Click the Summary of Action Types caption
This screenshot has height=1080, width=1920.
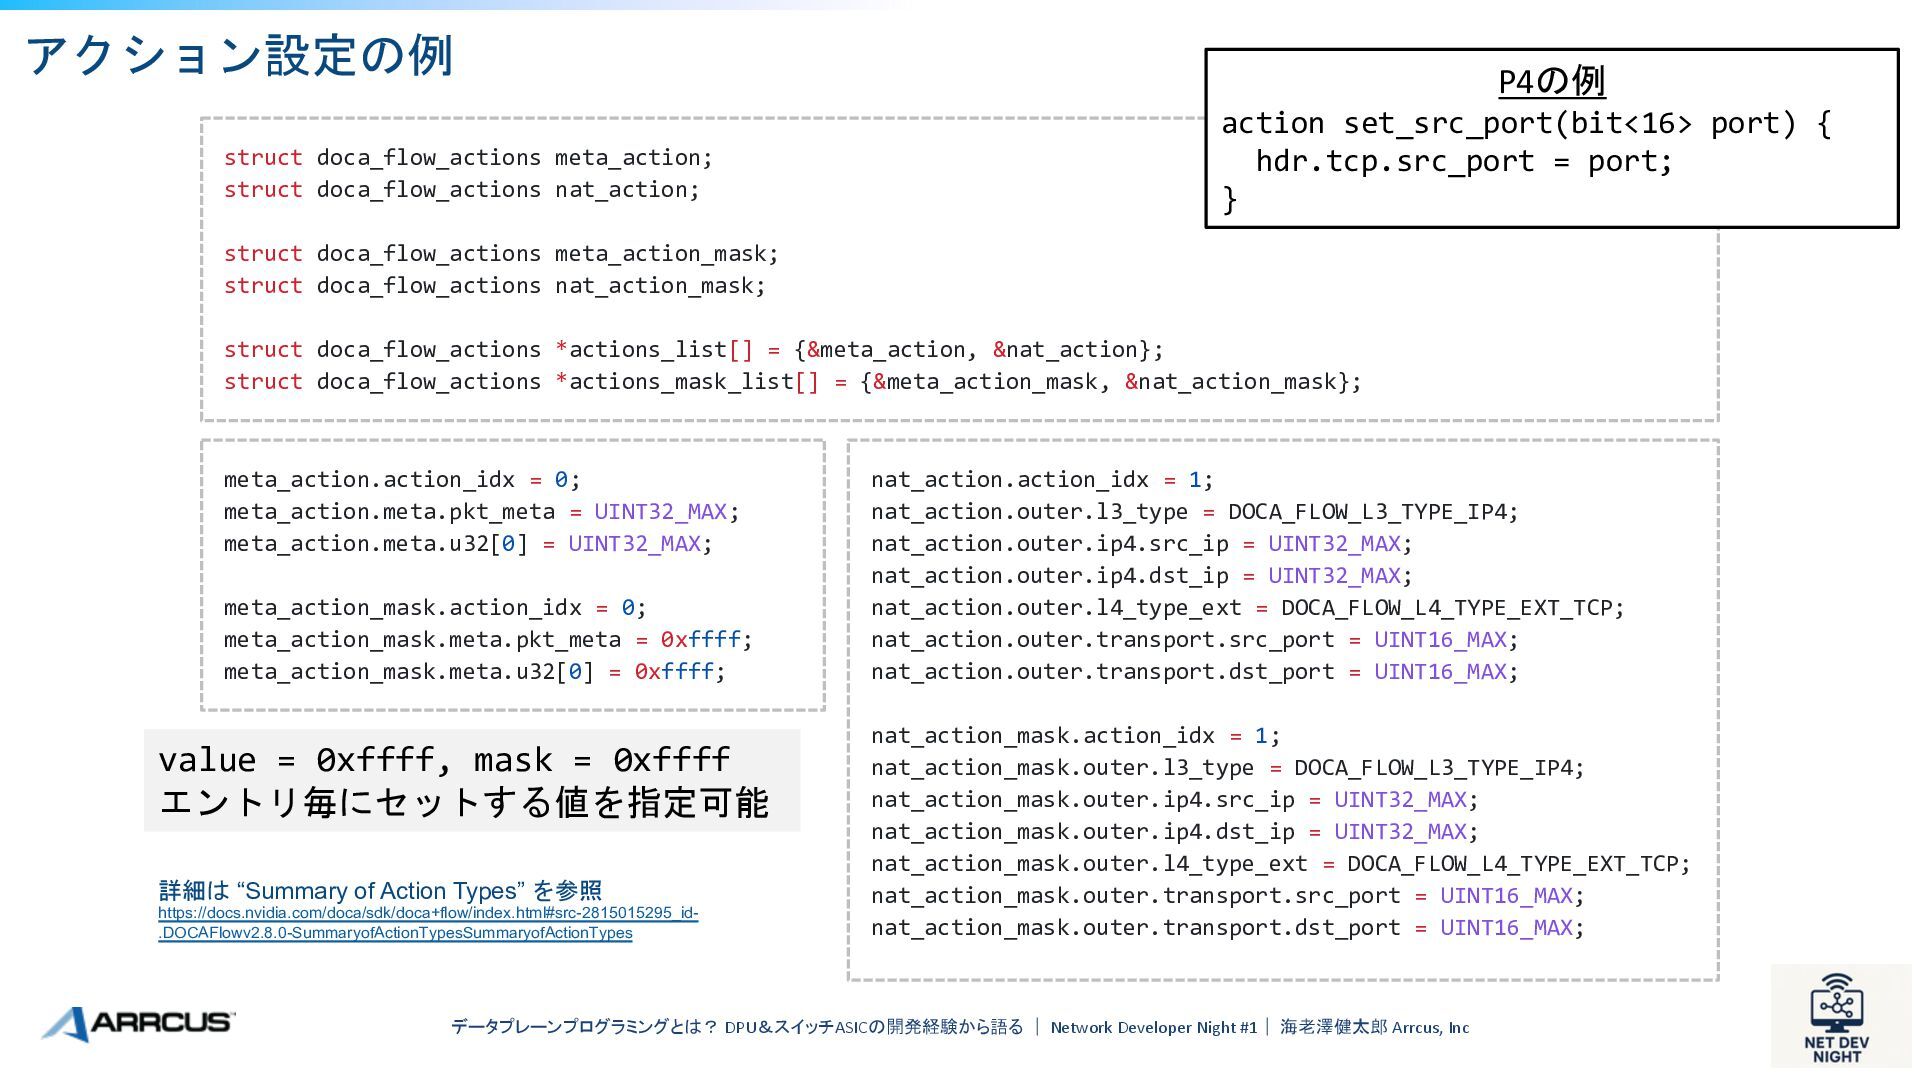380,890
